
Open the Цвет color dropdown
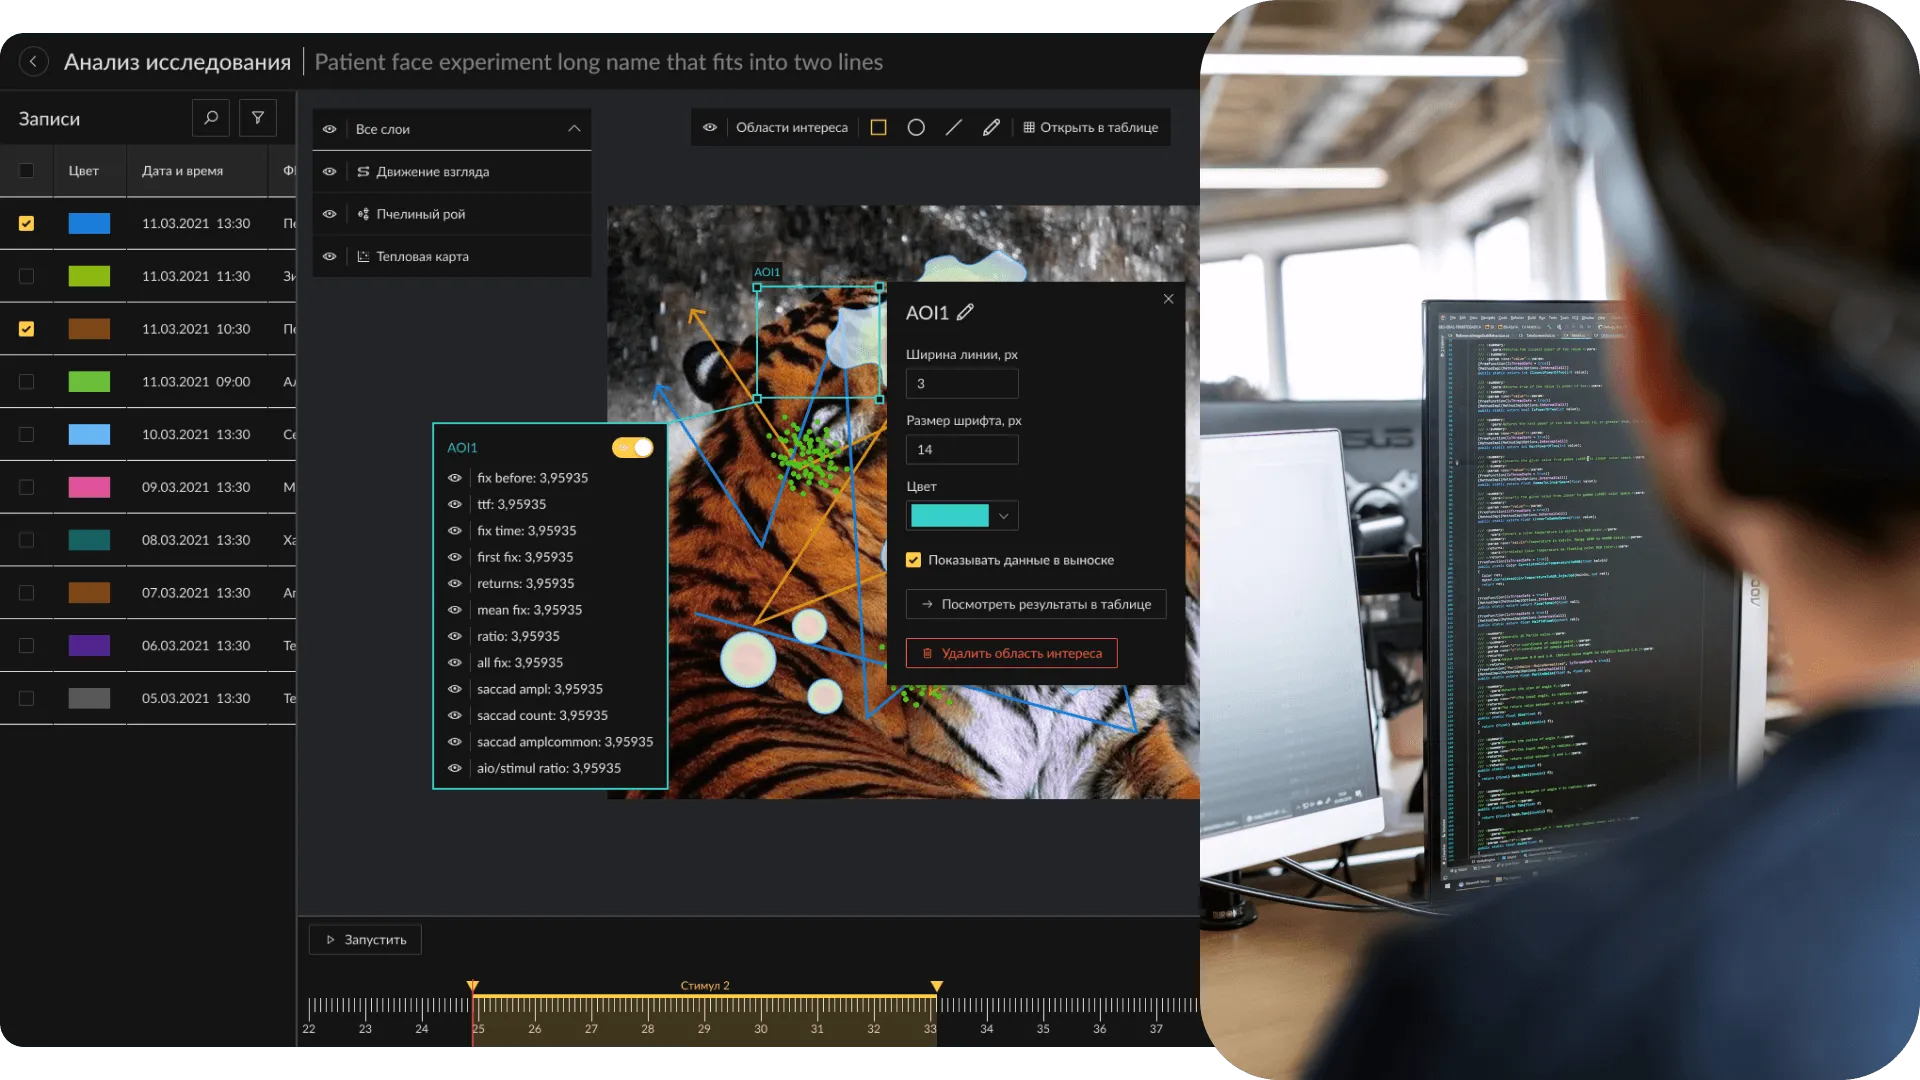tap(1003, 516)
